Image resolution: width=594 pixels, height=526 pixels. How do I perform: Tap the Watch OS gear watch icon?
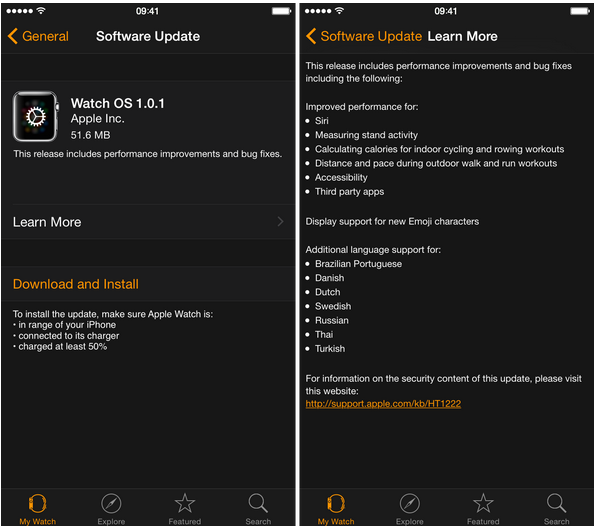tap(36, 116)
